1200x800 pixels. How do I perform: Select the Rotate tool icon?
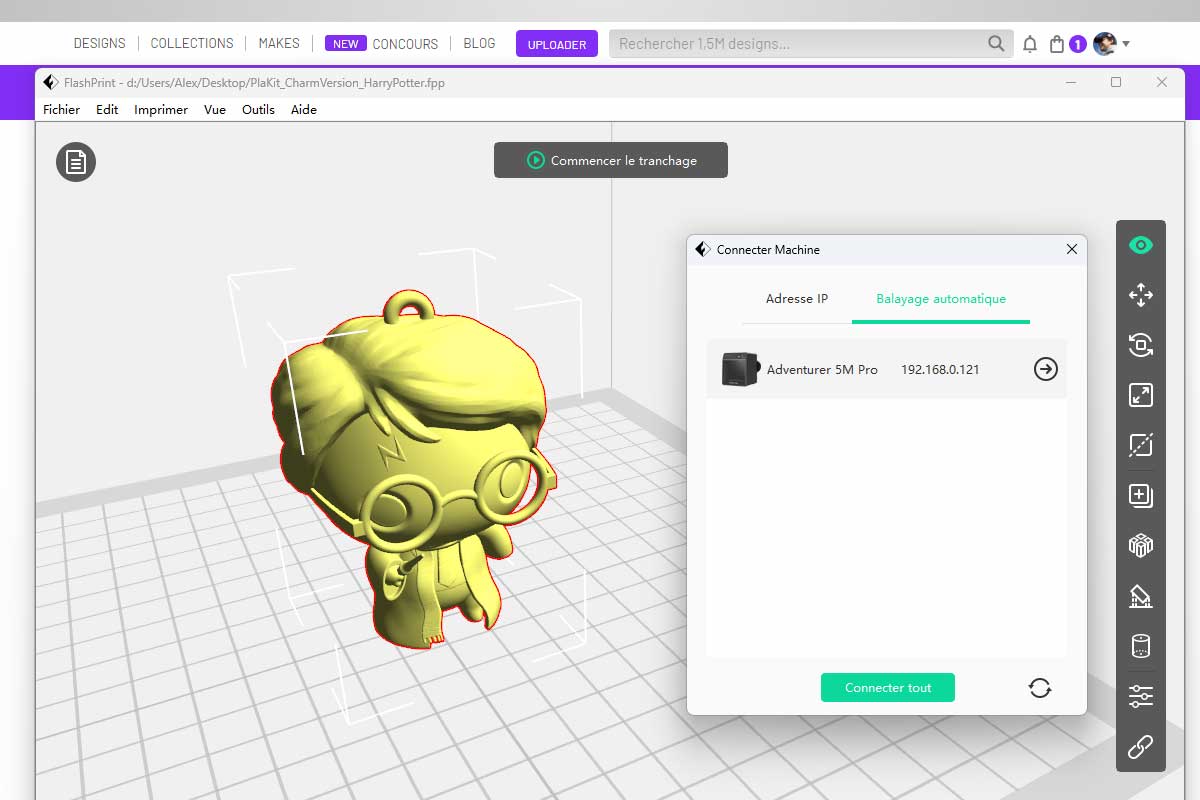pyautogui.click(x=1140, y=345)
